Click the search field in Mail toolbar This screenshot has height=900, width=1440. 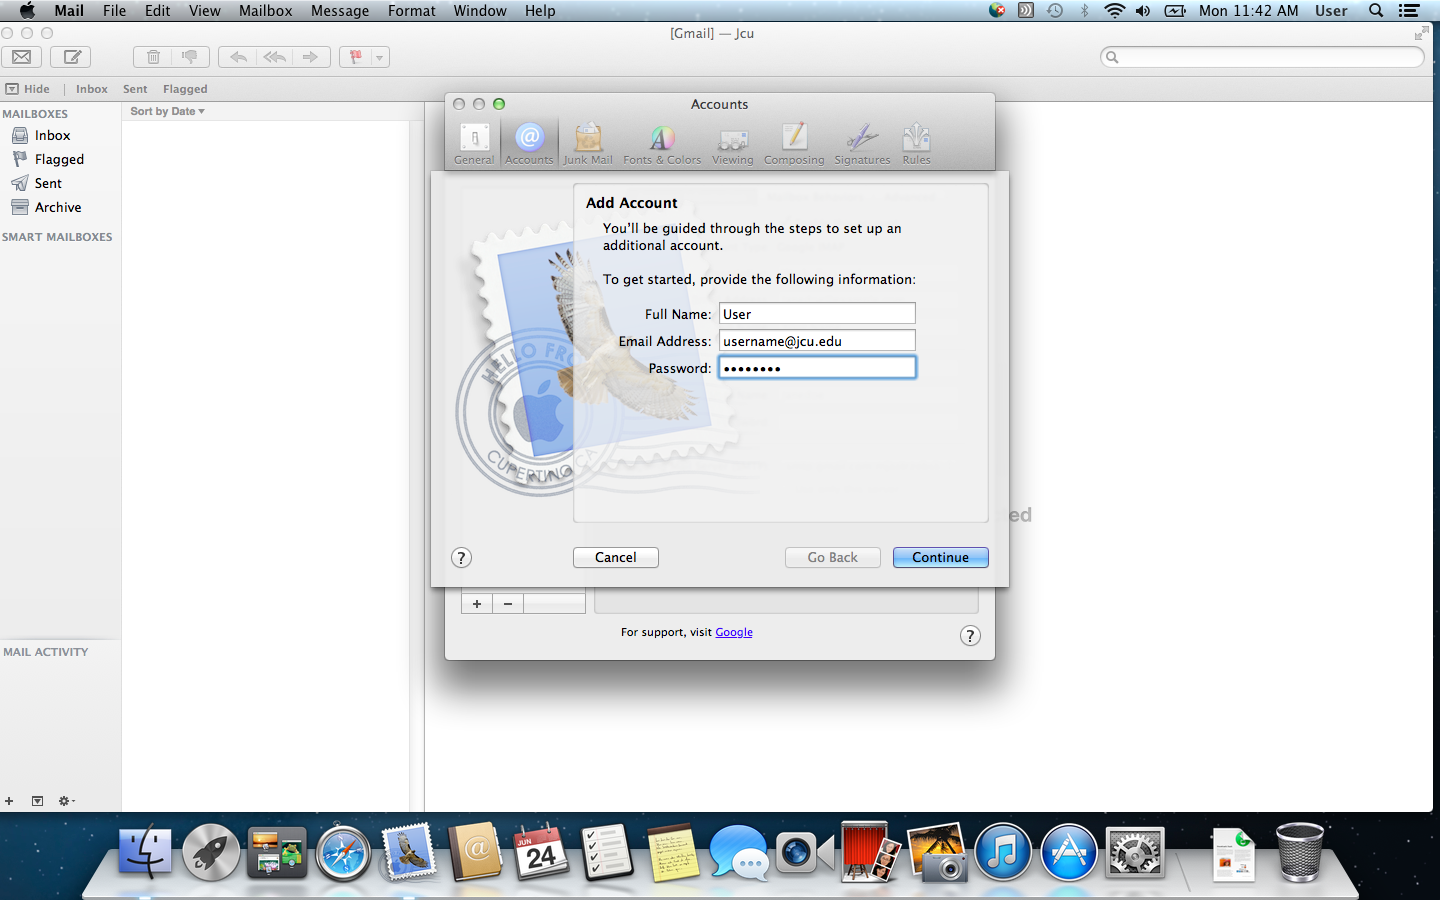click(1262, 57)
